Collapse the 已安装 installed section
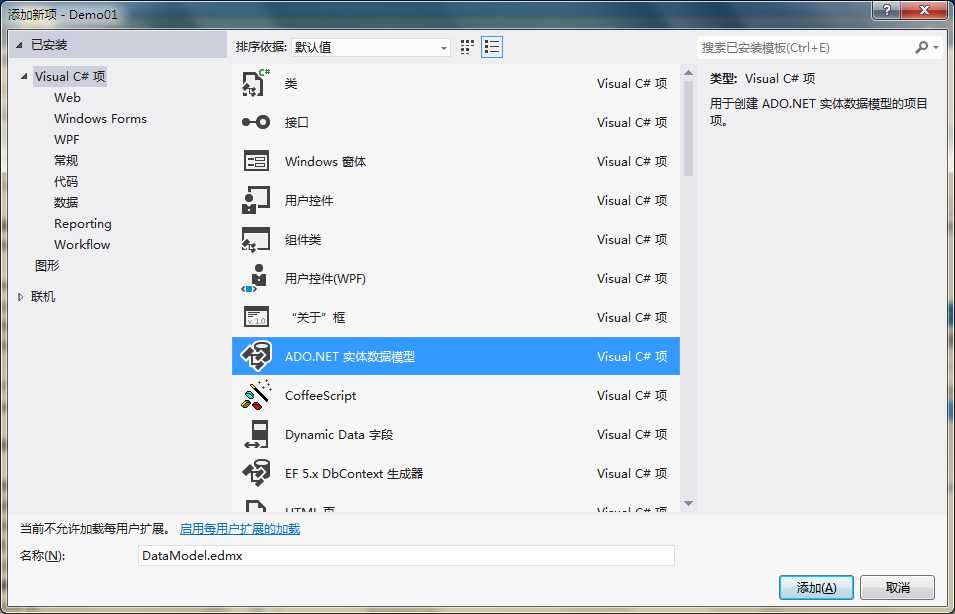Image resolution: width=955 pixels, height=614 pixels. (20, 45)
